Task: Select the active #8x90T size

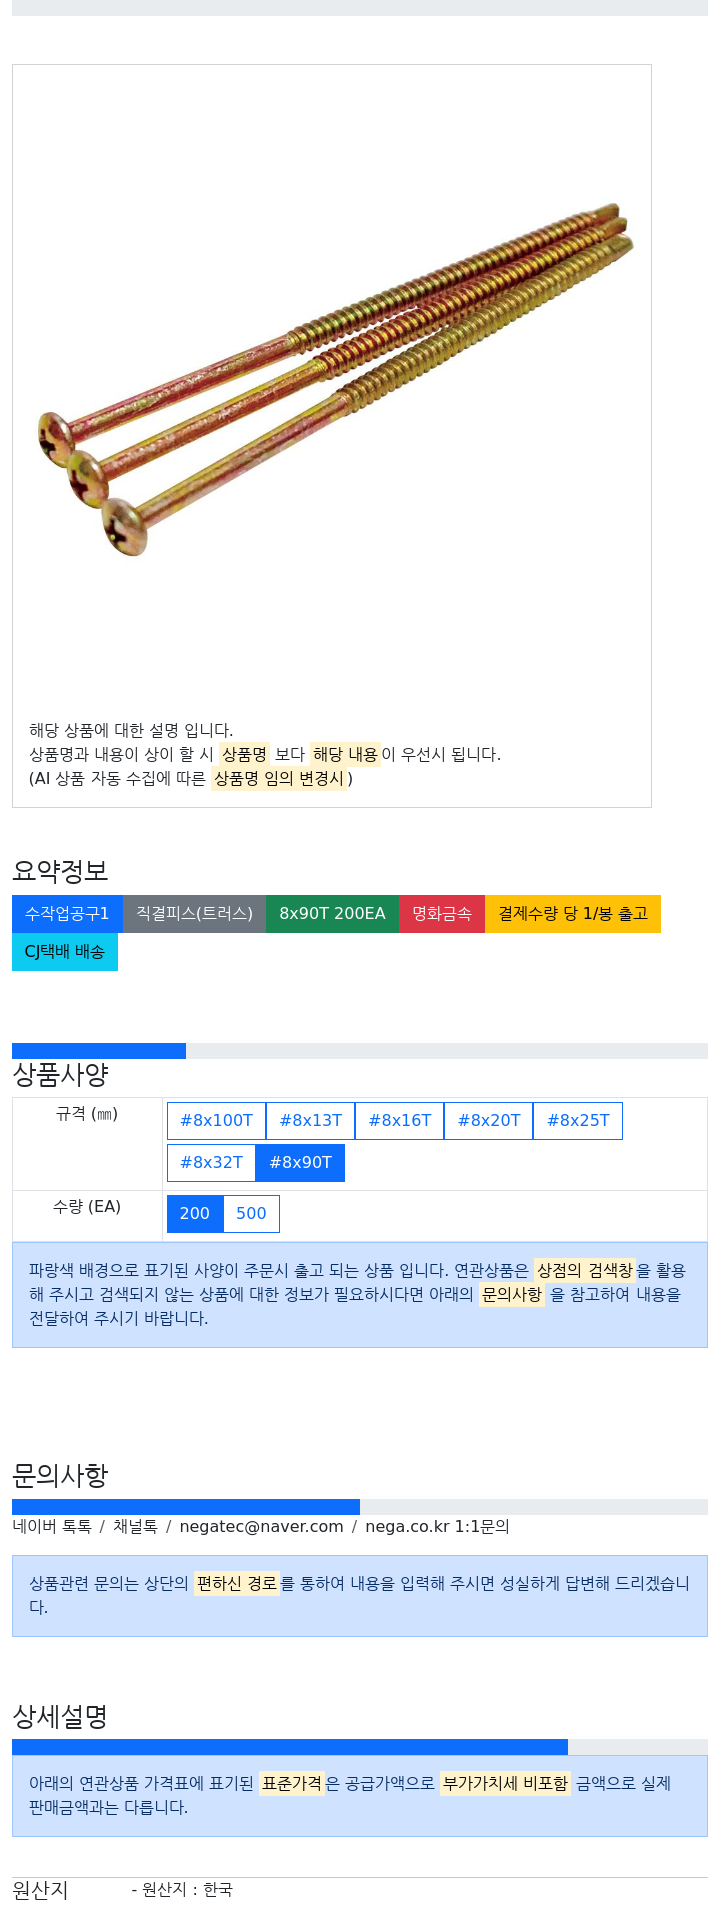Action: click(300, 1163)
